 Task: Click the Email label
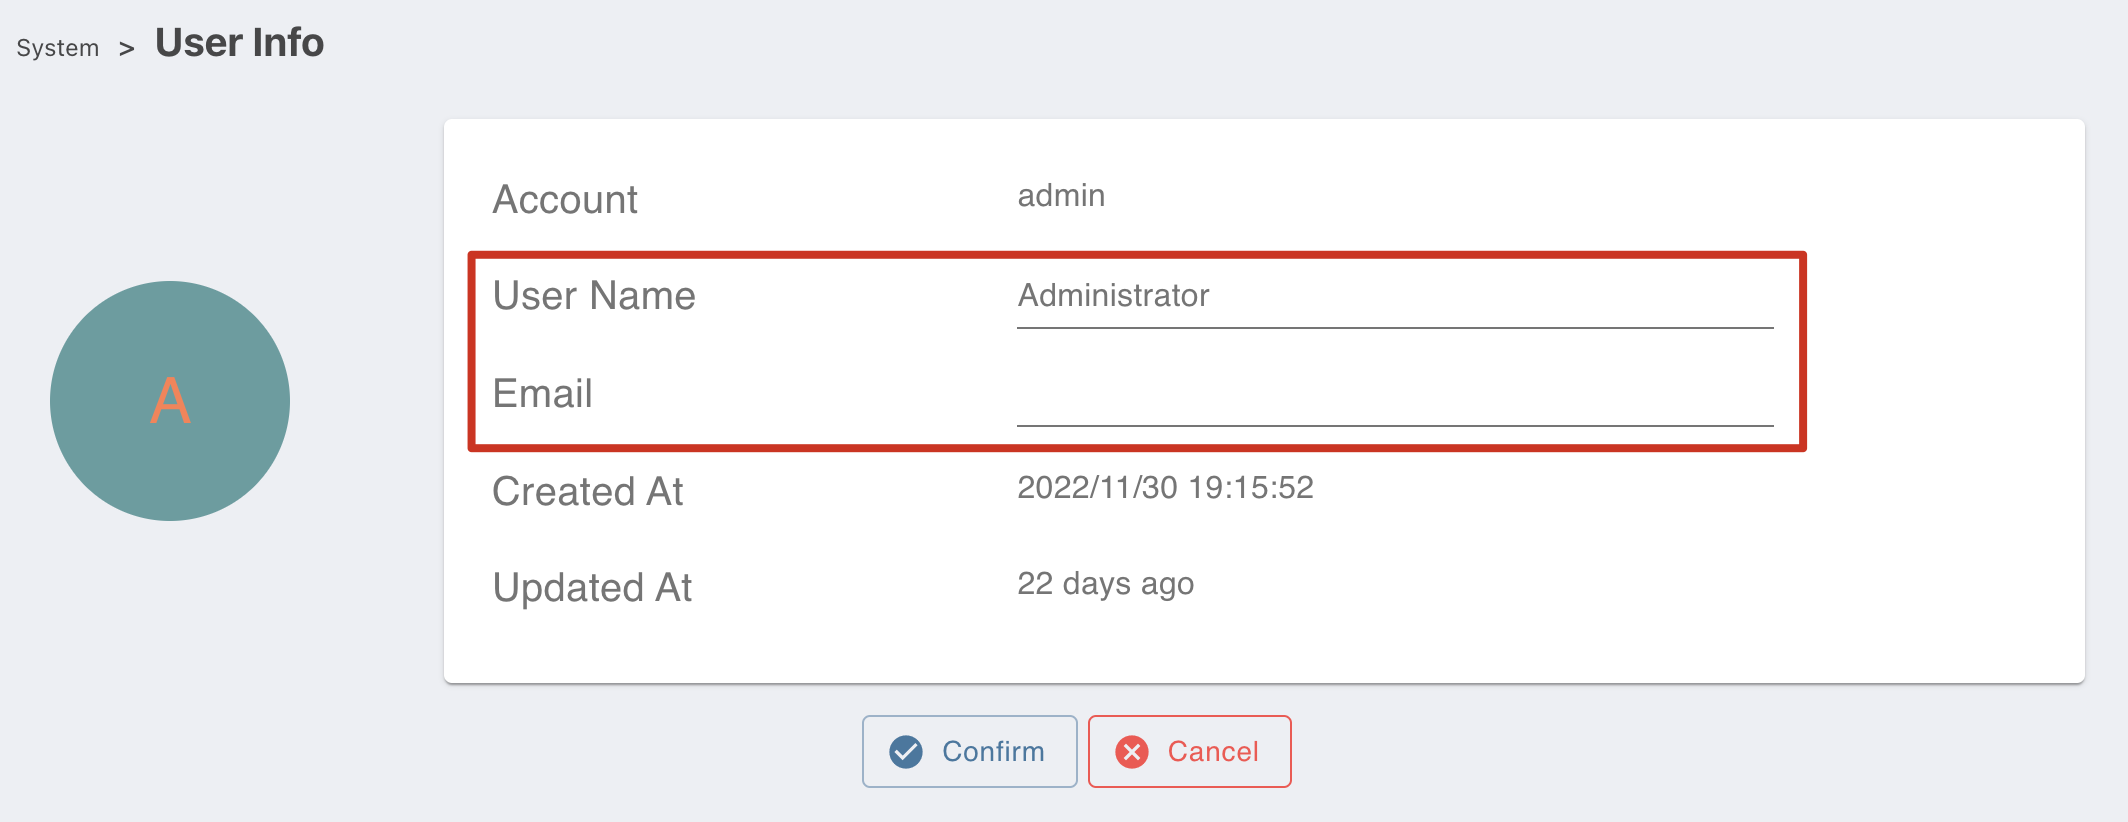543,393
